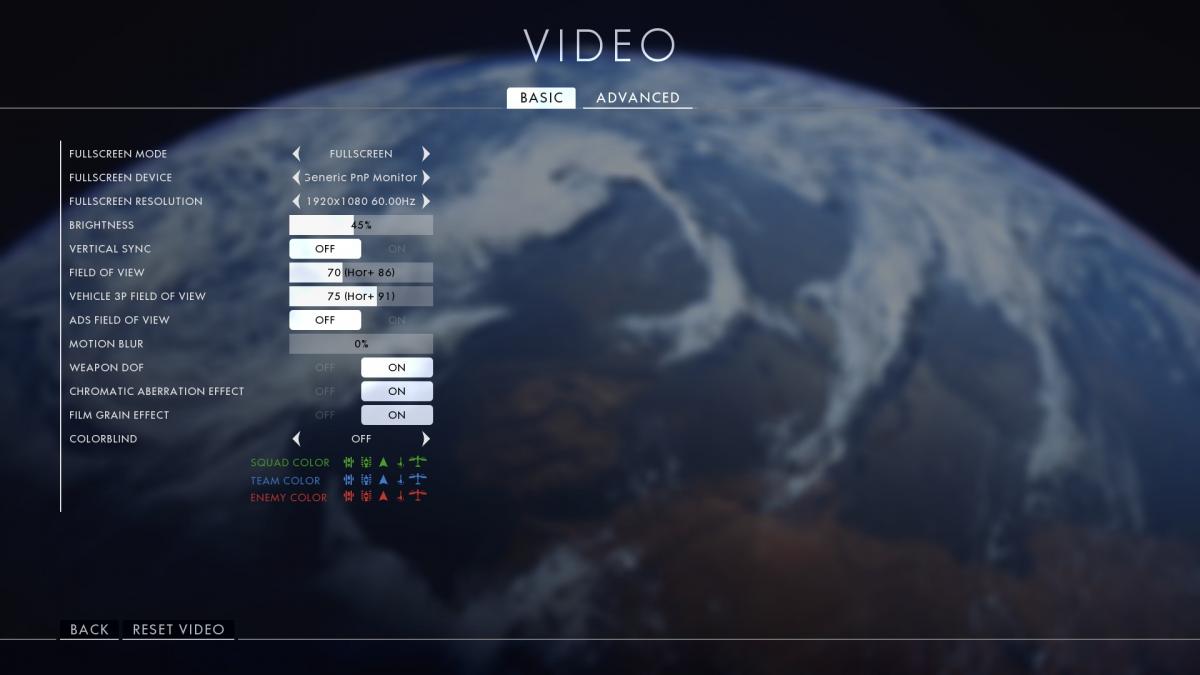The width and height of the screenshot is (1200, 675).
Task: Go back with the Back button
Action: pyautogui.click(x=89, y=629)
